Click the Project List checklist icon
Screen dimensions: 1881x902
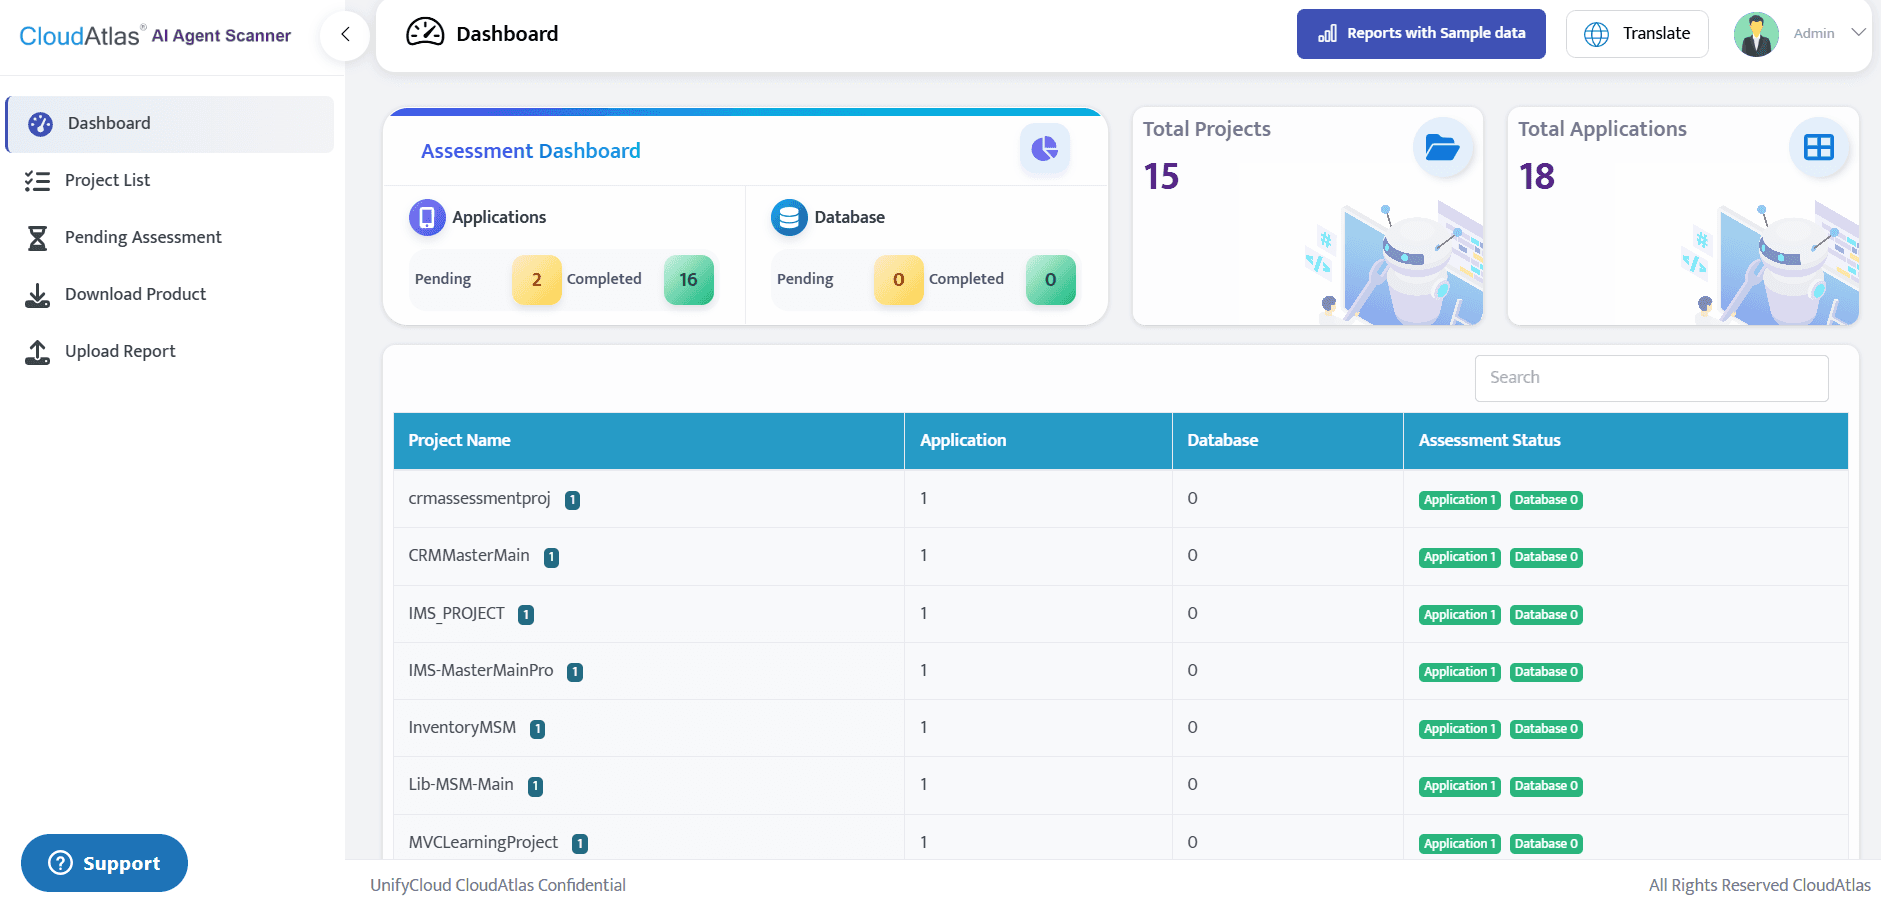(x=37, y=181)
